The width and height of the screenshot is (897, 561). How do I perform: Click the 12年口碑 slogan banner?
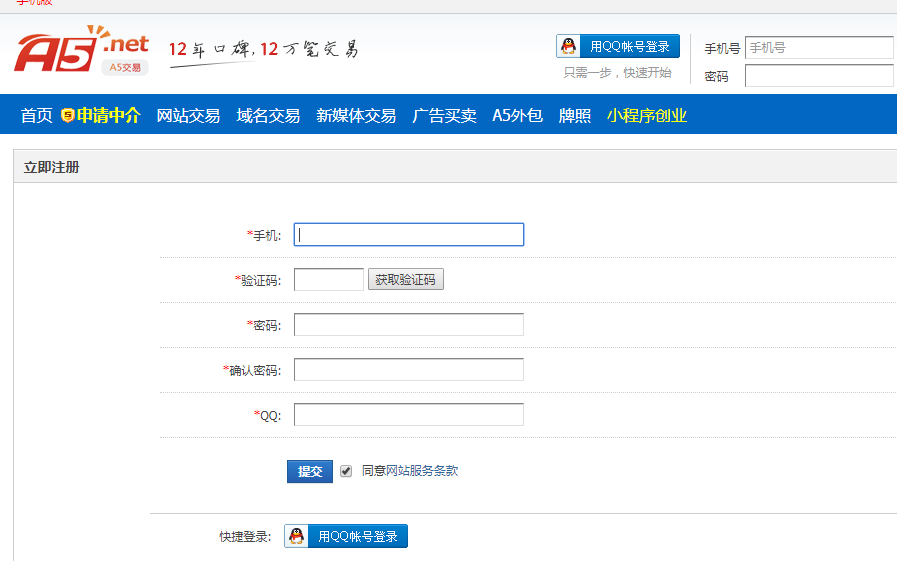coord(264,51)
